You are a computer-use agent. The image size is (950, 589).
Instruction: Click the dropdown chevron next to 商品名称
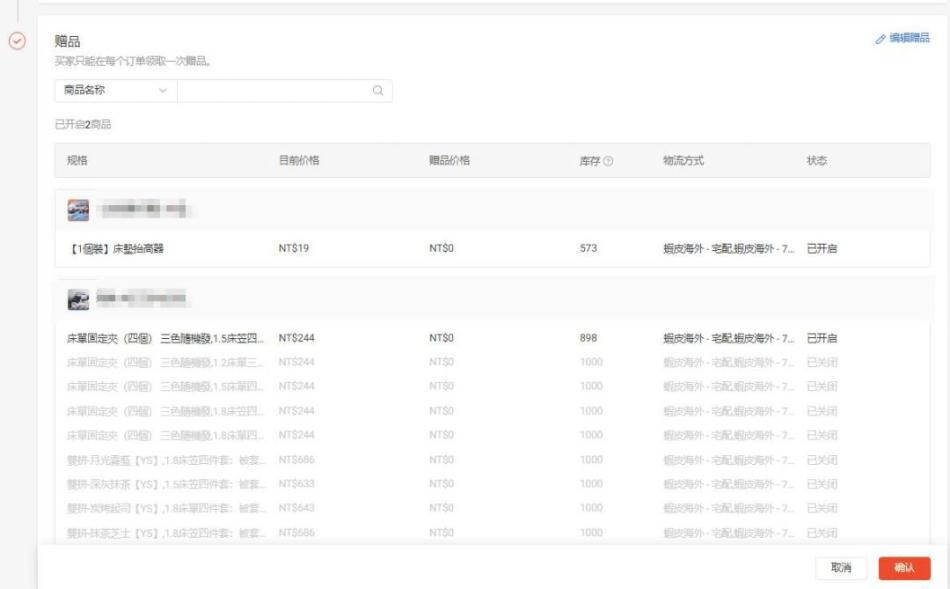(163, 91)
